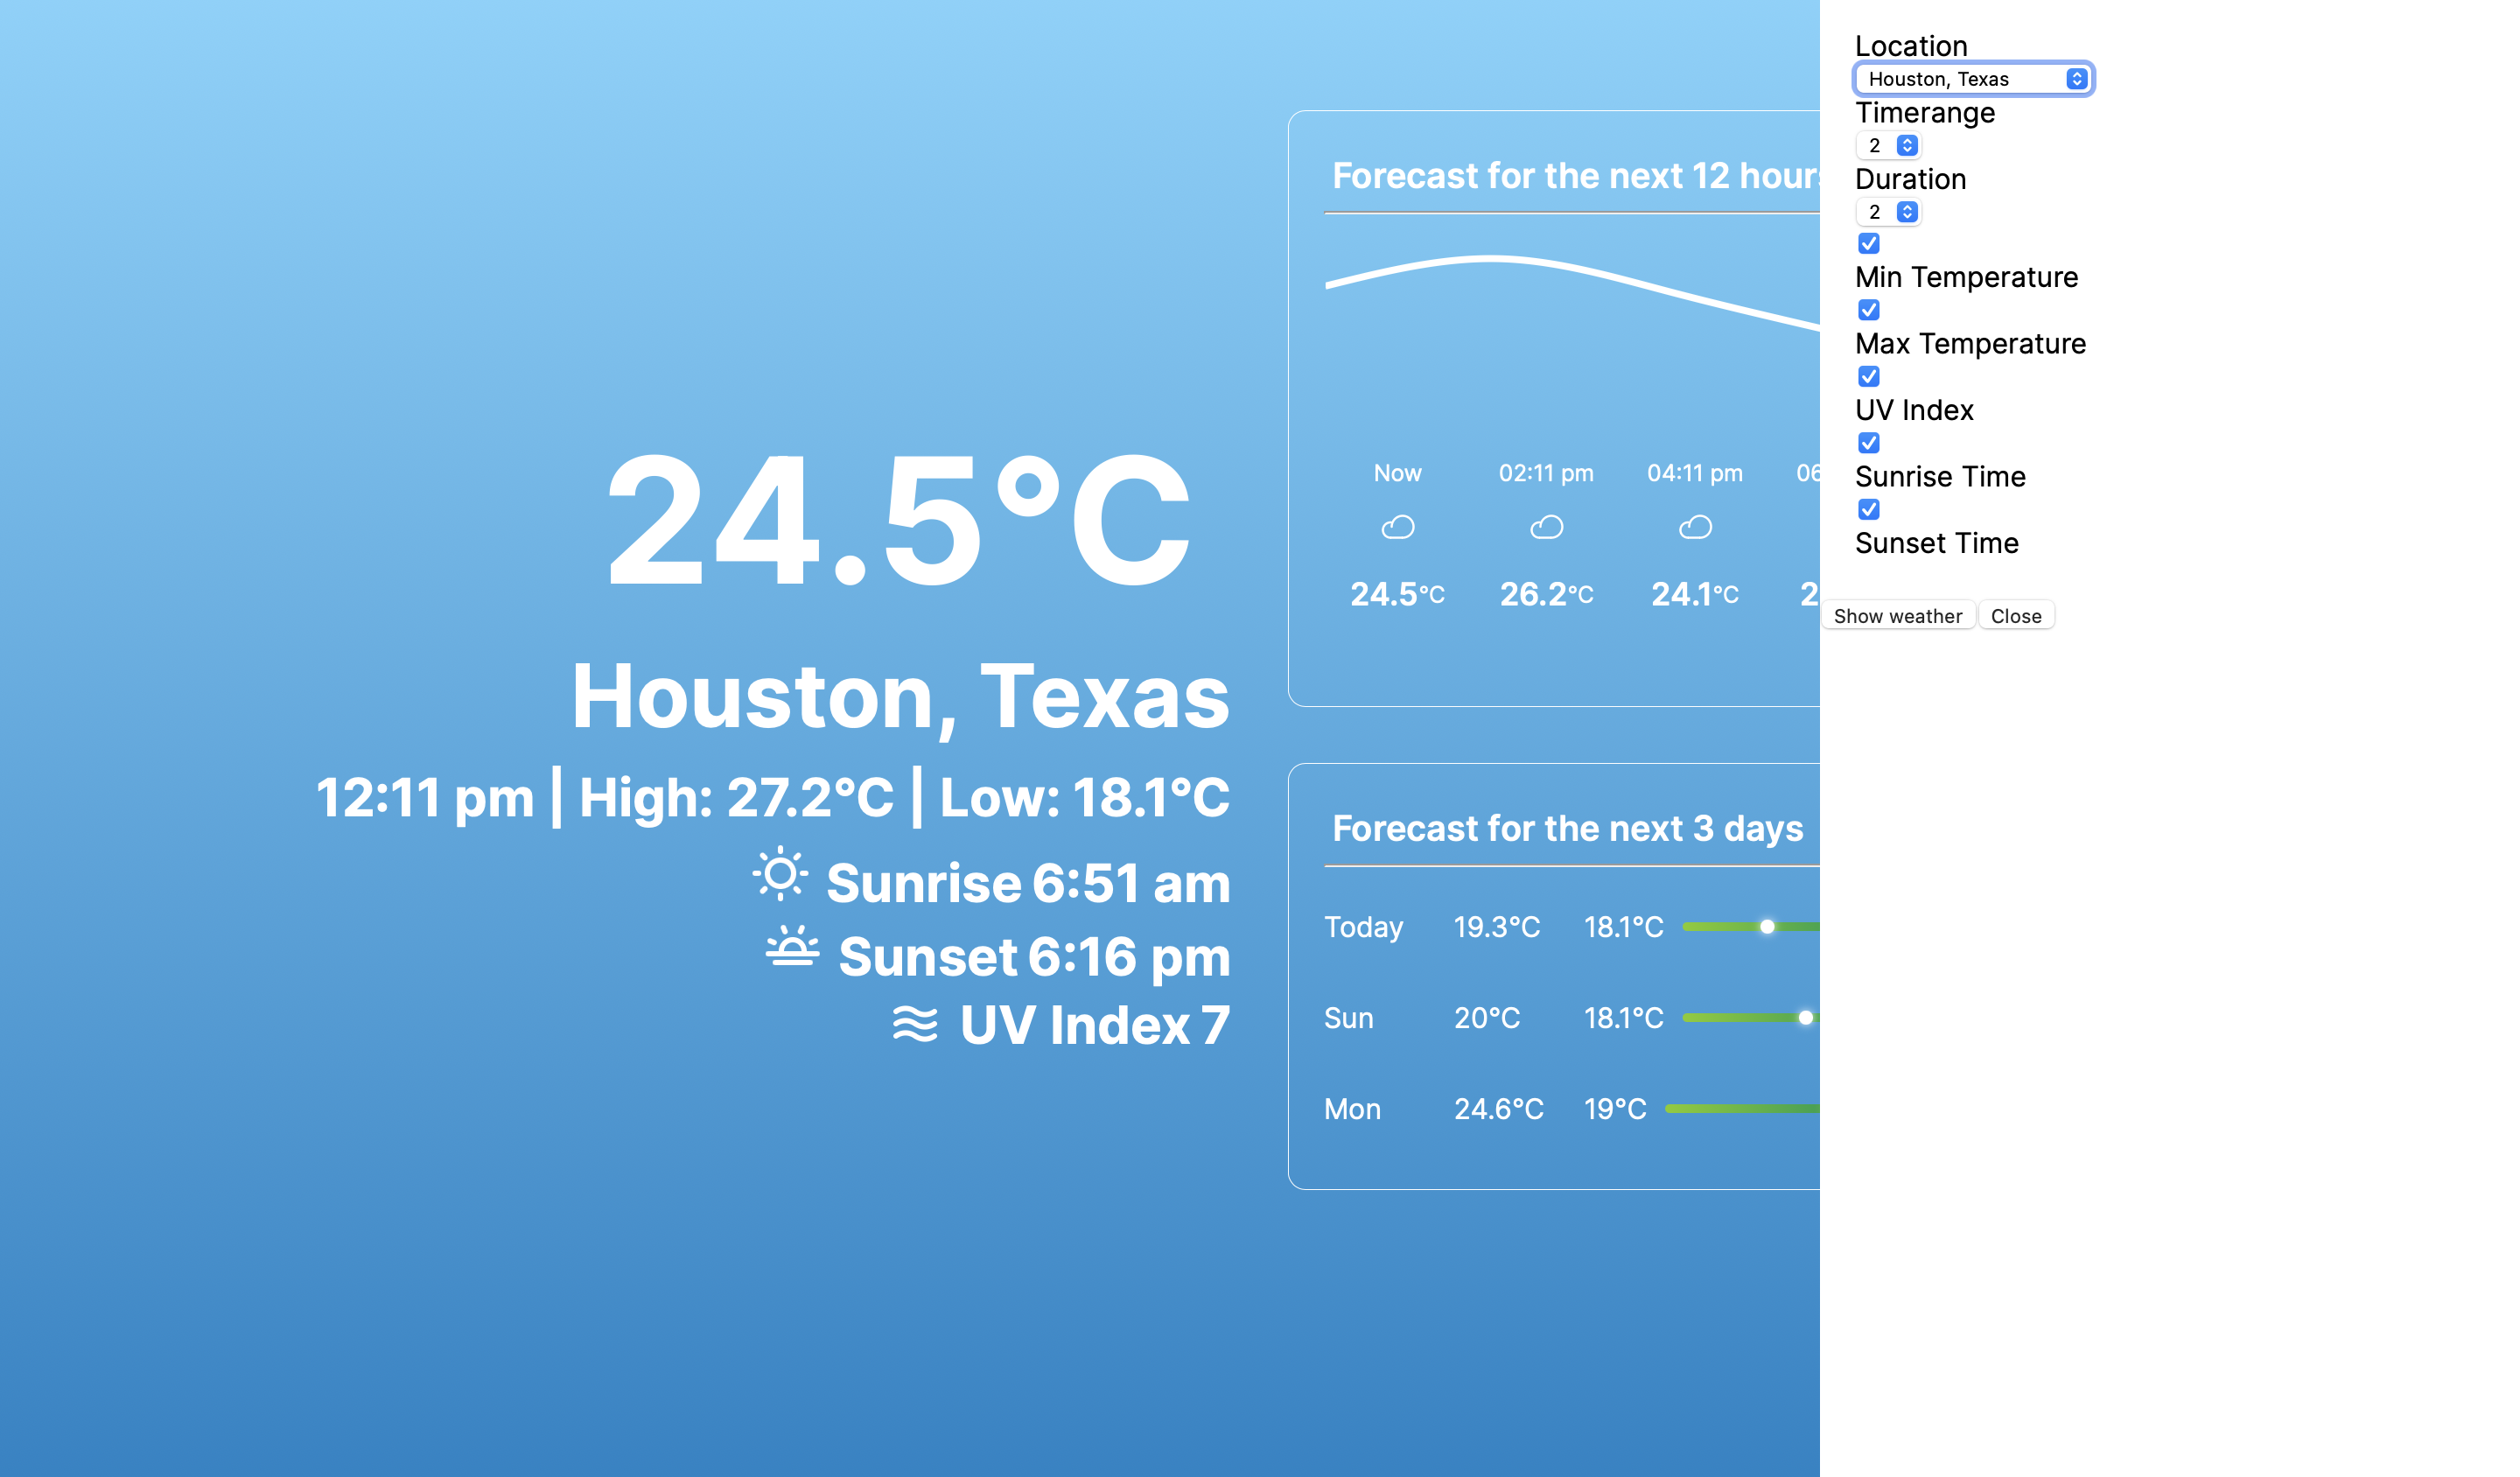Click the sunset icon
Screen dimensions: 2520x1477
(792, 947)
